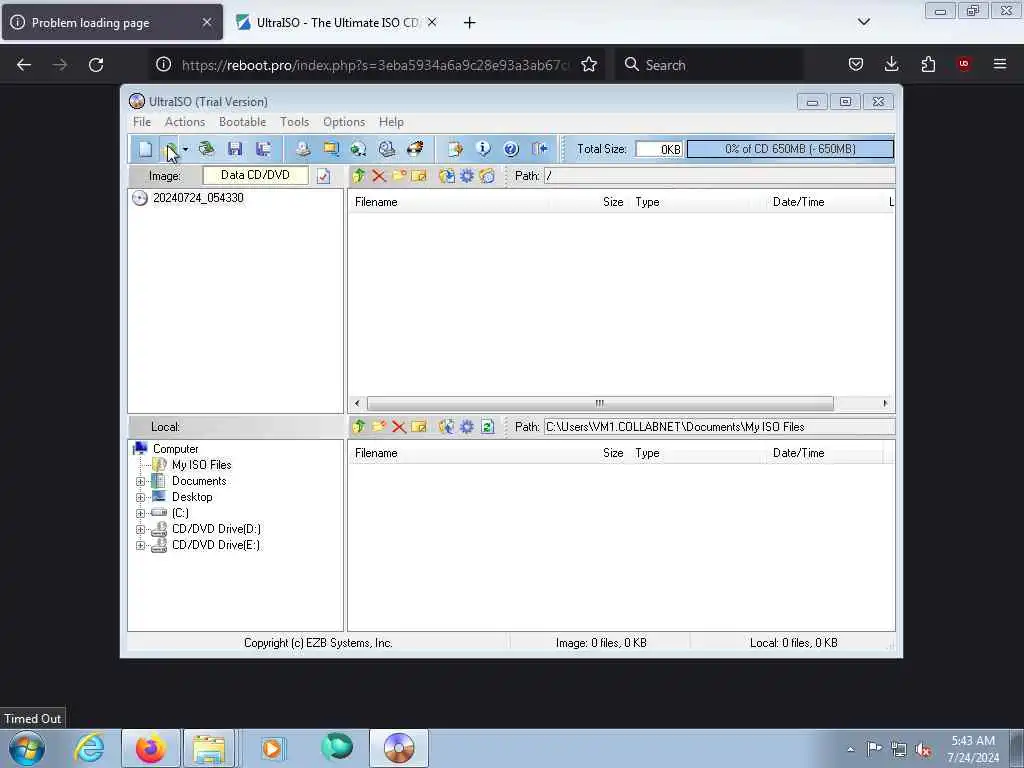Viewport: 1024px width, 768px height.
Task: Open the Tools menu
Action: [x=295, y=122]
